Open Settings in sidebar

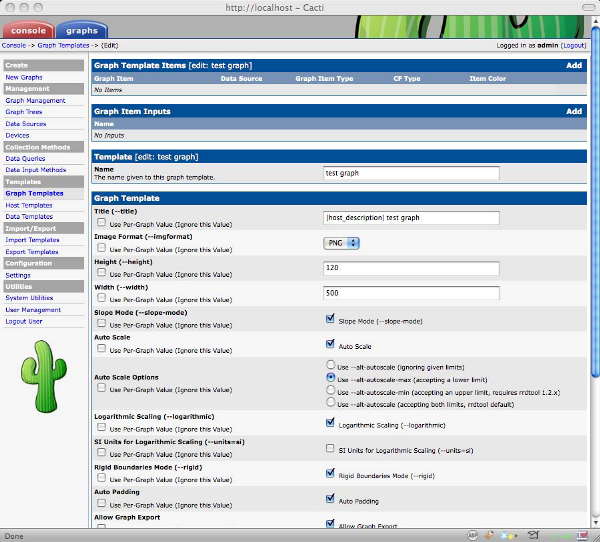point(18,275)
